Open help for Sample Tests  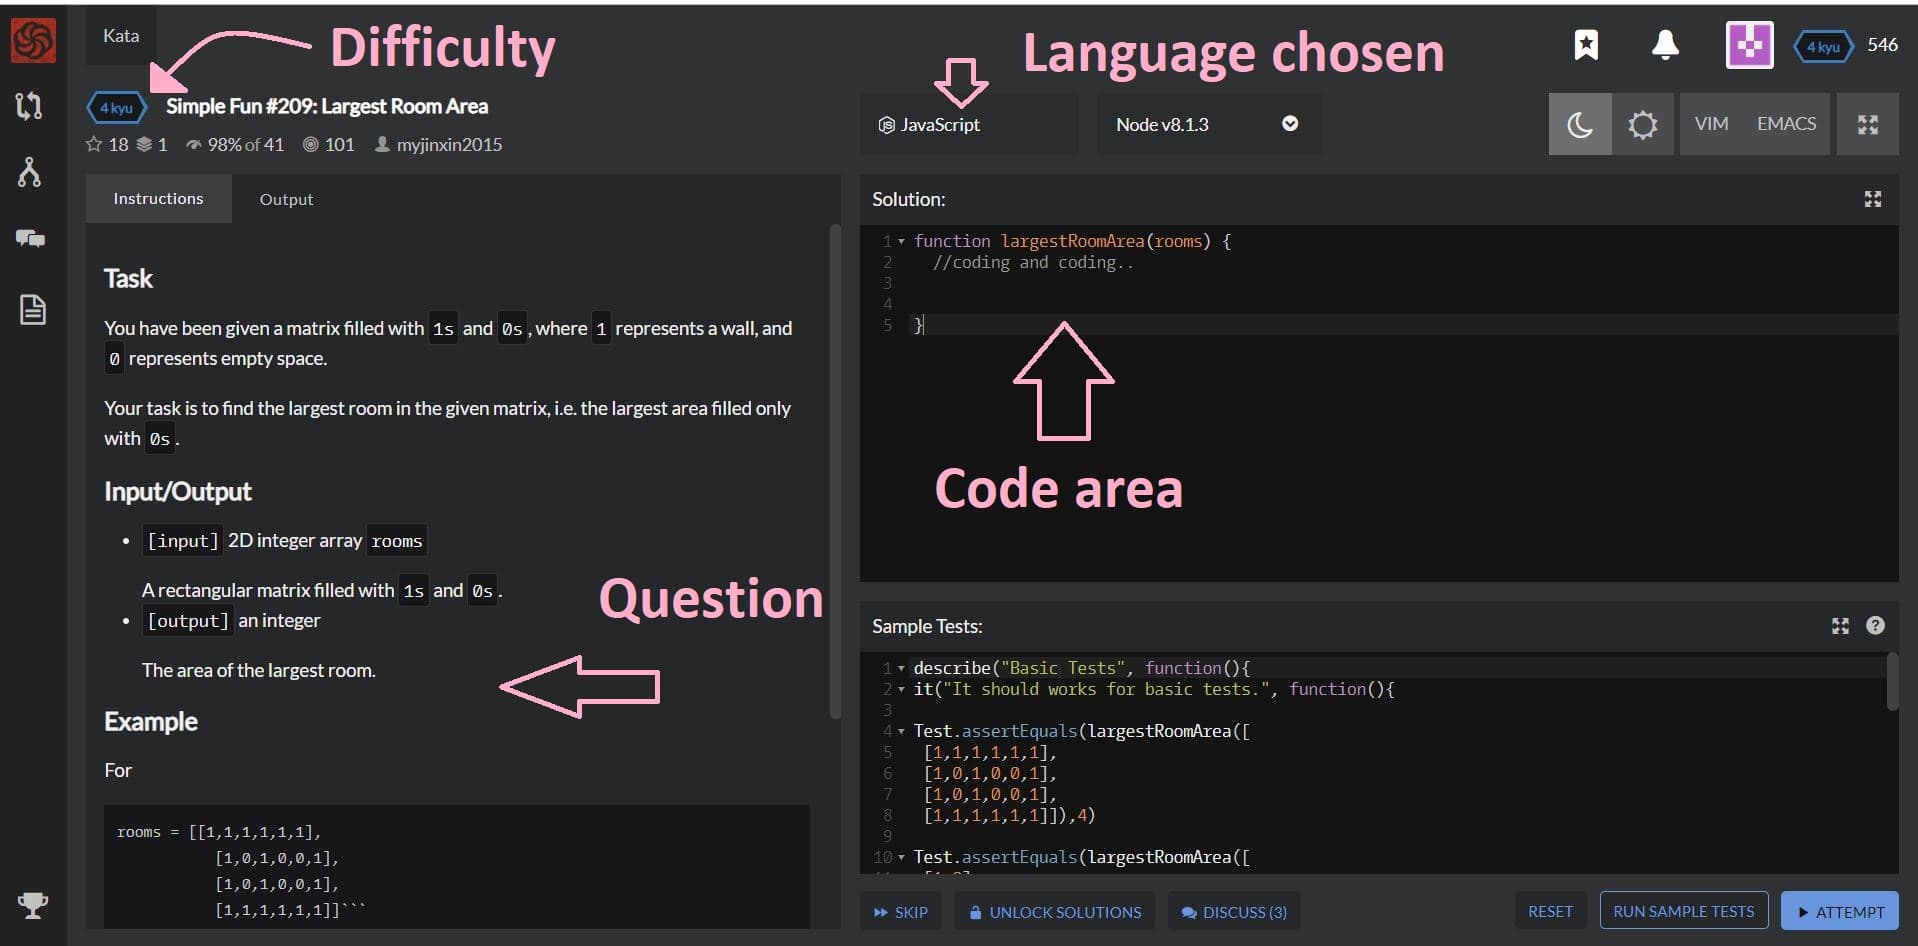[1875, 625]
